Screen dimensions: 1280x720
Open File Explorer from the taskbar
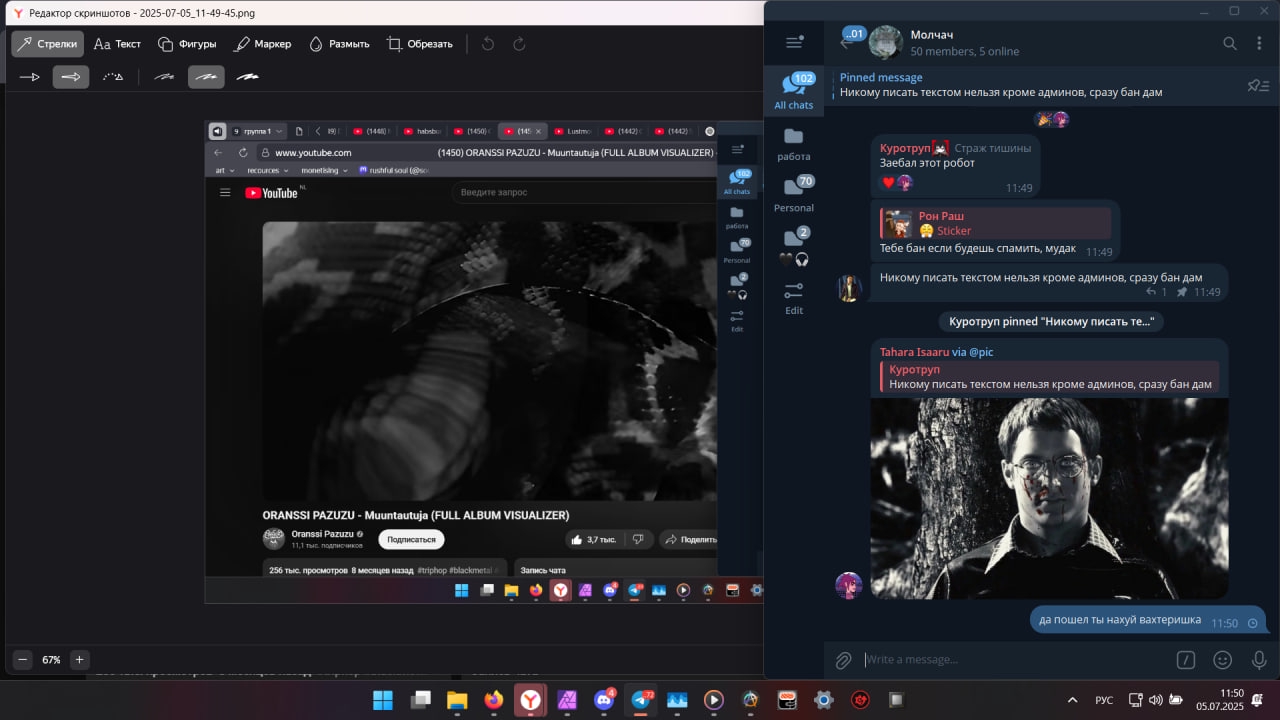[x=457, y=700]
